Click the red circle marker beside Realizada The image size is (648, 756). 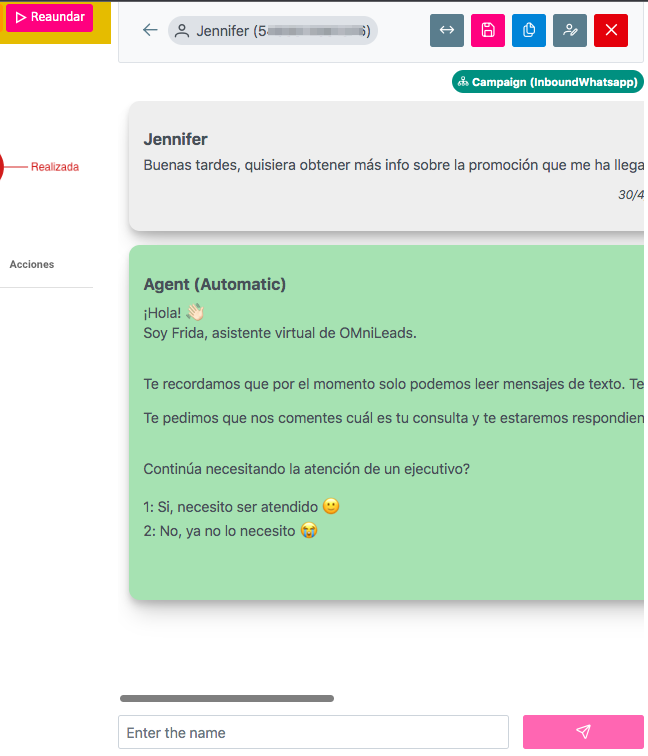1,167
